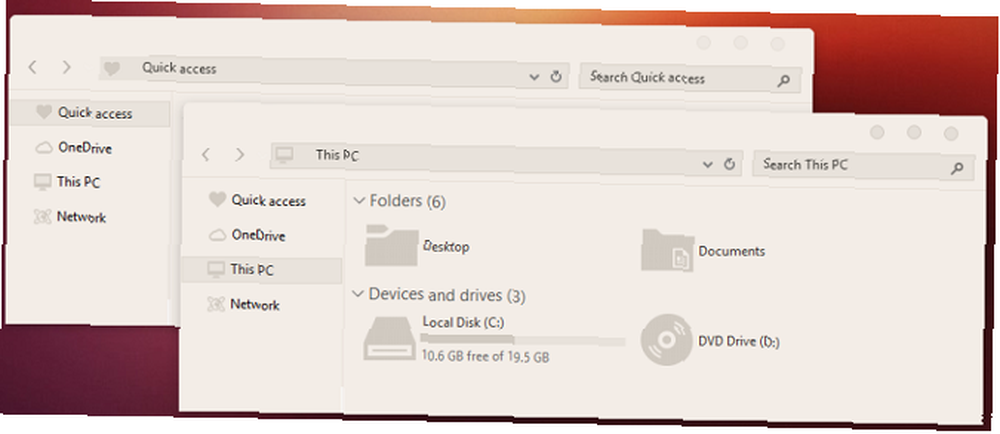1000x434 pixels.
Task: Select OneDrive in the front window sidebar
Action: pos(258,235)
